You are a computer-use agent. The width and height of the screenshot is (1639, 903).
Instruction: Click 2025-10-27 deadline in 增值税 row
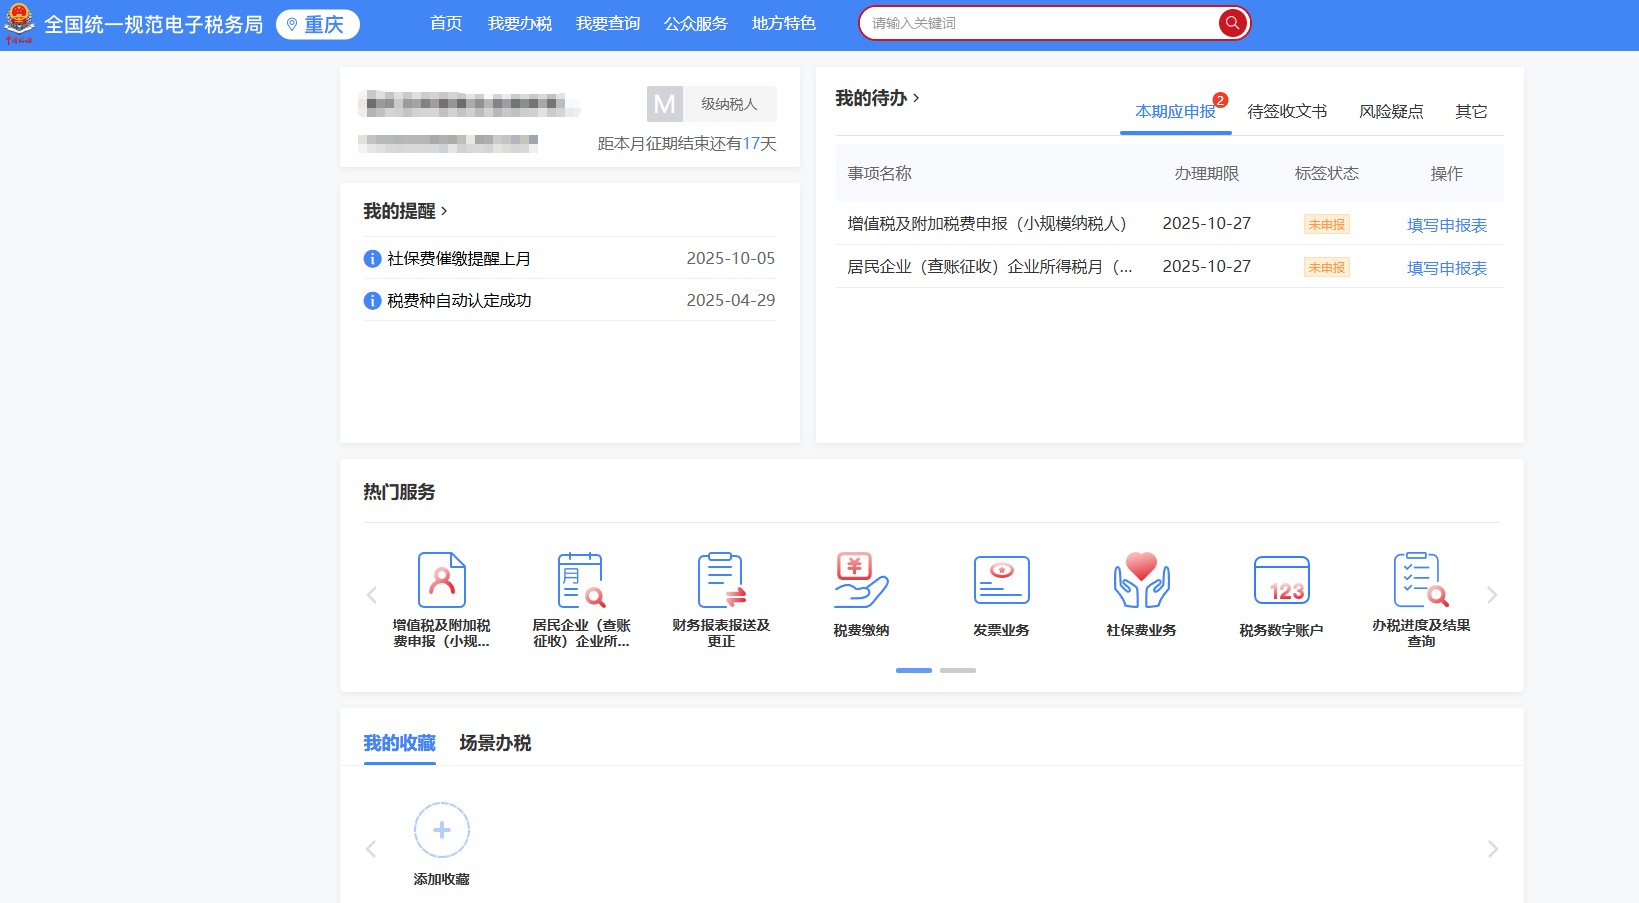(1207, 224)
